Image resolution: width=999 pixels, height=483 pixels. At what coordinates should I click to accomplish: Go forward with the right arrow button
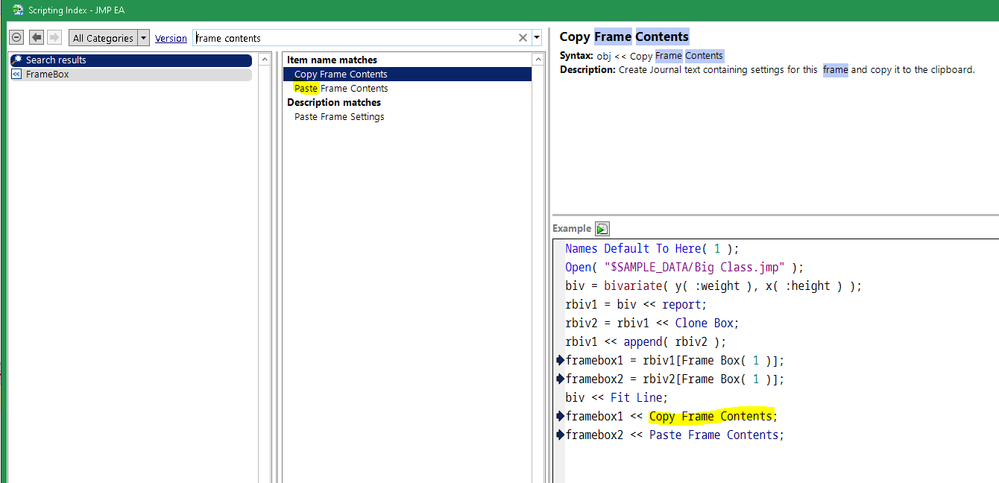coord(55,38)
